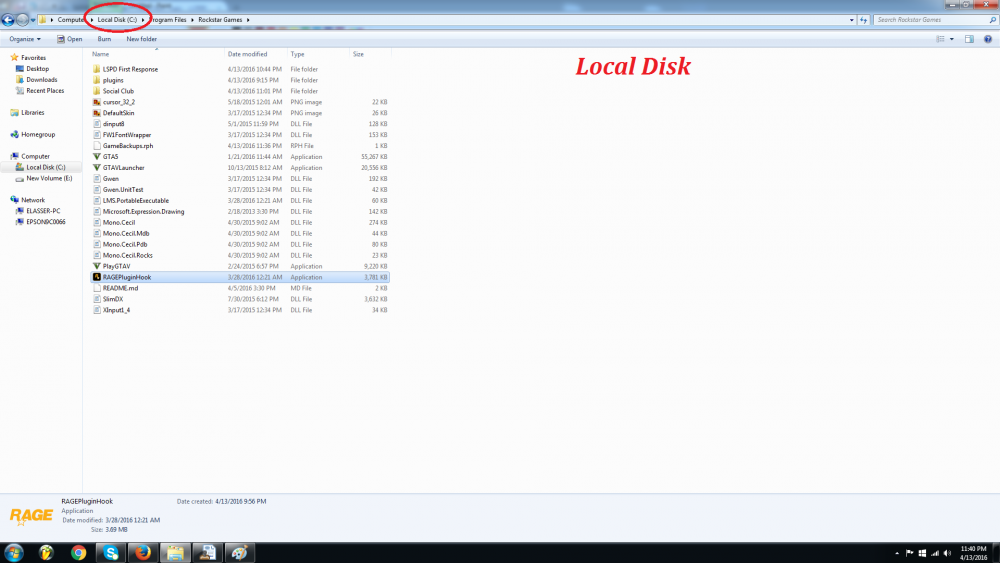Select Recent Places under Favorites
Viewport: 1000px width, 563px height.
(x=45, y=91)
